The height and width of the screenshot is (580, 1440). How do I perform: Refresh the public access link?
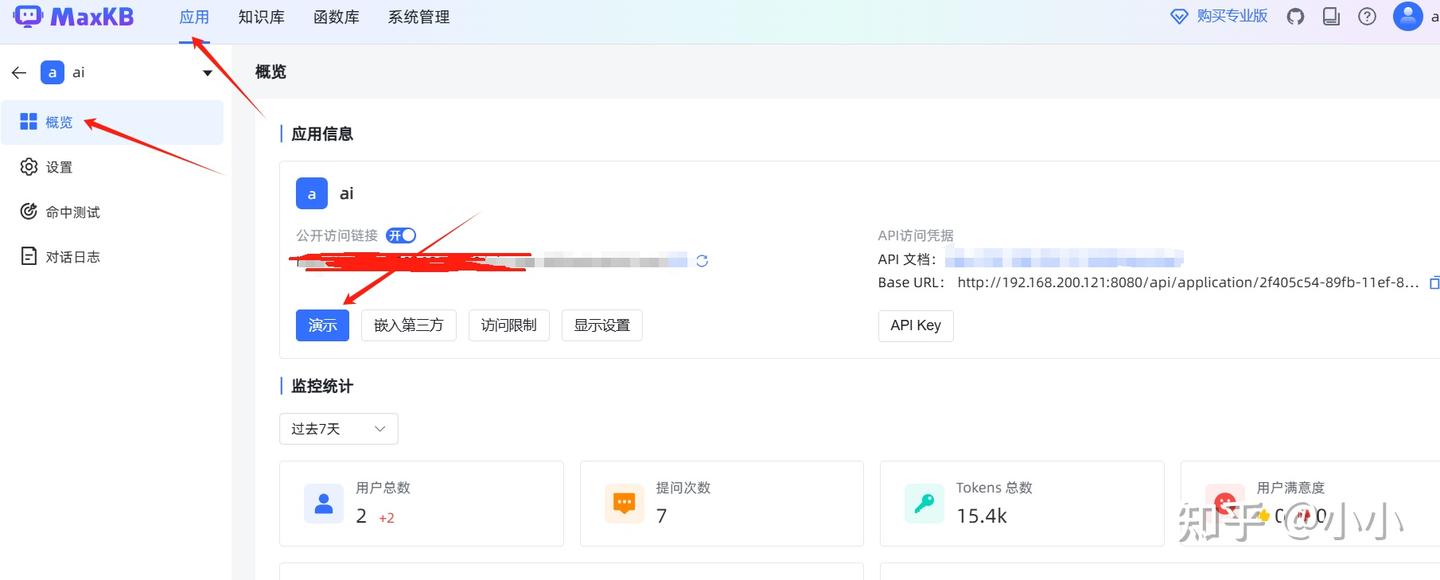click(702, 261)
